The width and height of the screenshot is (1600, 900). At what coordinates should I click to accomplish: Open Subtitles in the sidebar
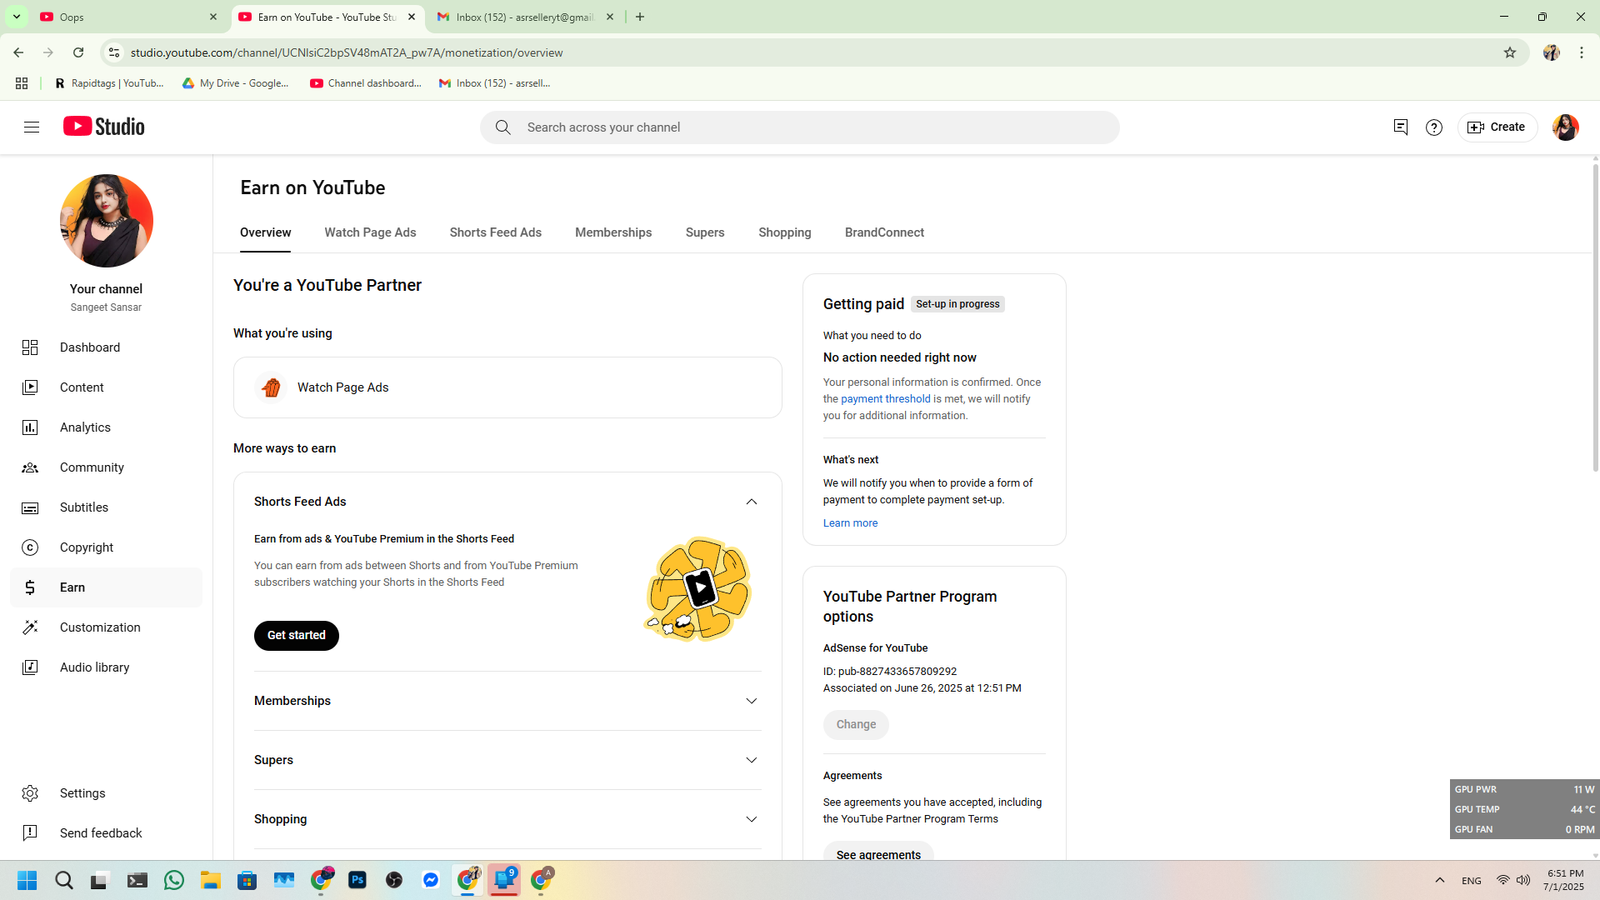pyautogui.click(x=106, y=507)
